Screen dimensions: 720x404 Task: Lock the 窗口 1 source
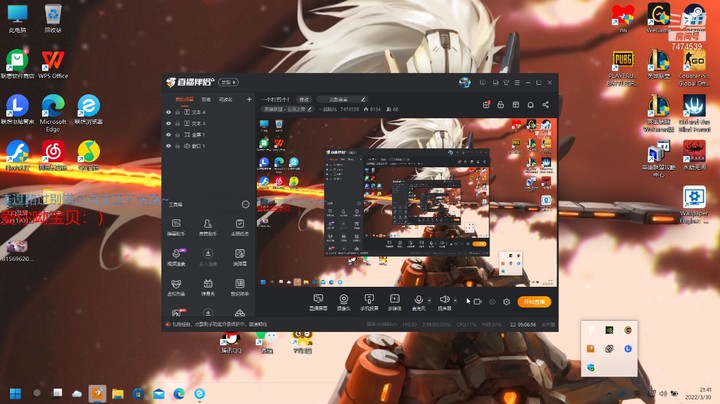tap(177, 146)
